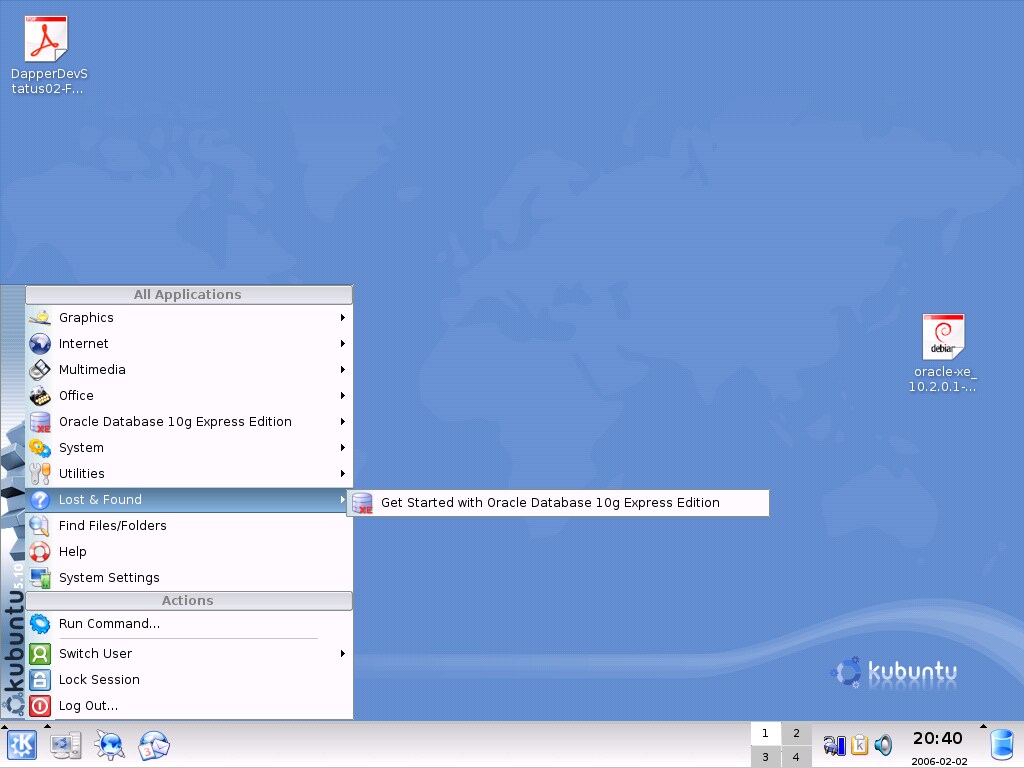Click the Lock Session padlock icon
Viewport: 1024px width, 768px height.
[x=40, y=680]
